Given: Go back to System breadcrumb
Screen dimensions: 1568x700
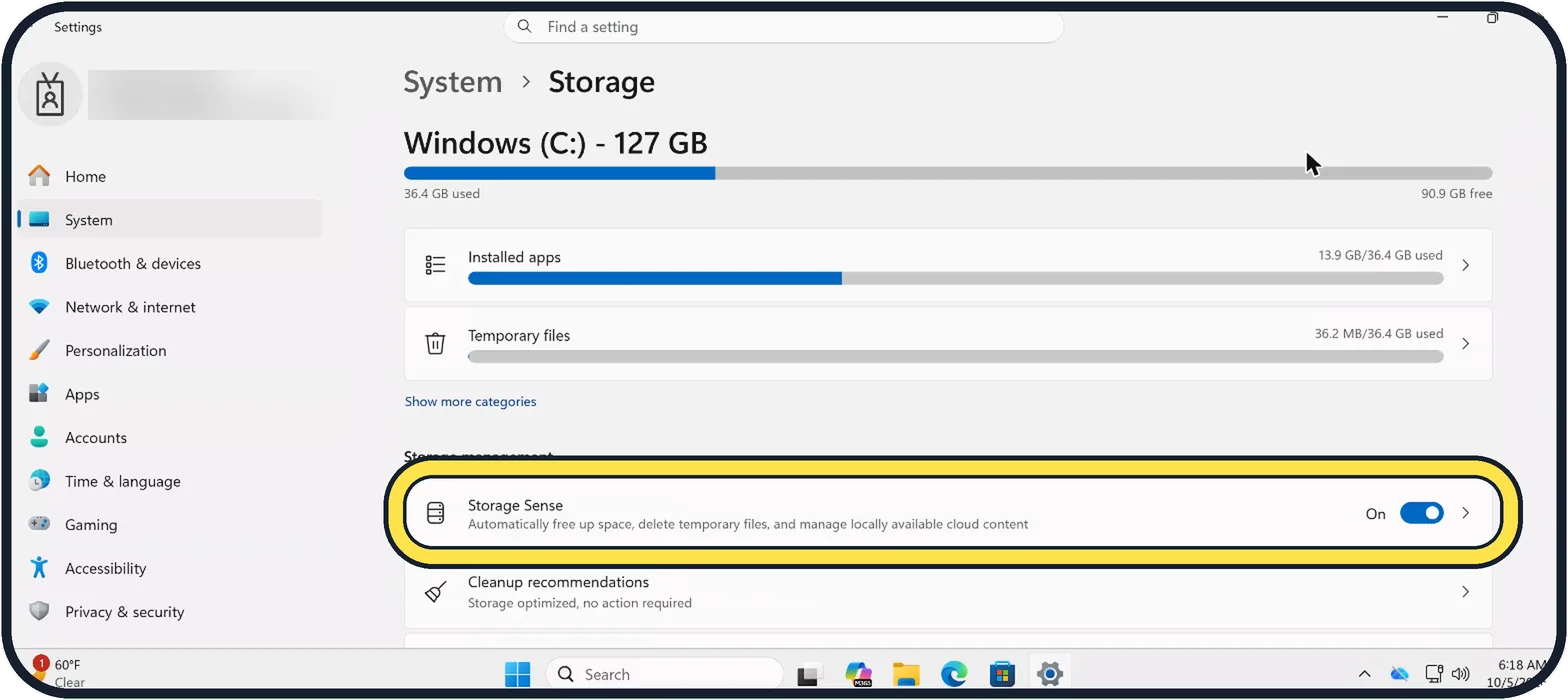Looking at the screenshot, I should 452,81.
